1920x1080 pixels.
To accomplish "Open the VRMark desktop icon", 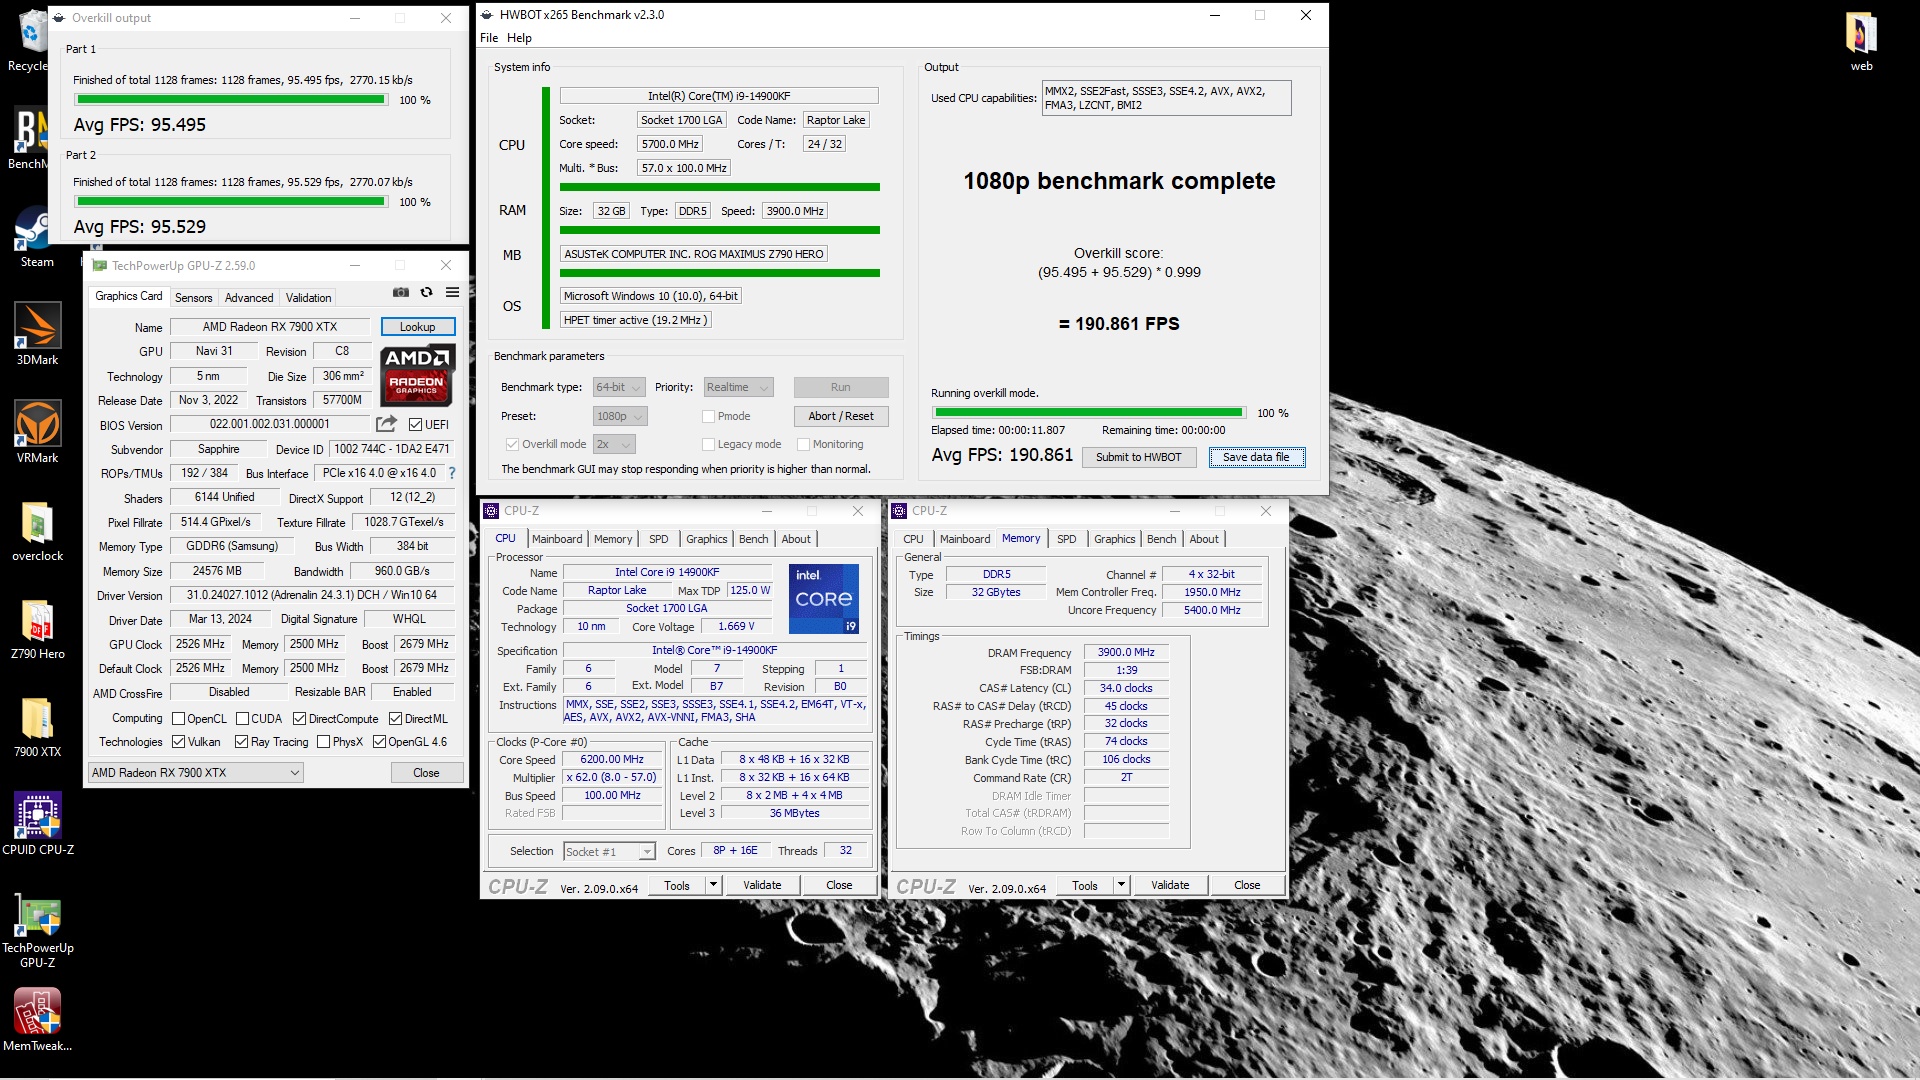I will click(x=37, y=433).
